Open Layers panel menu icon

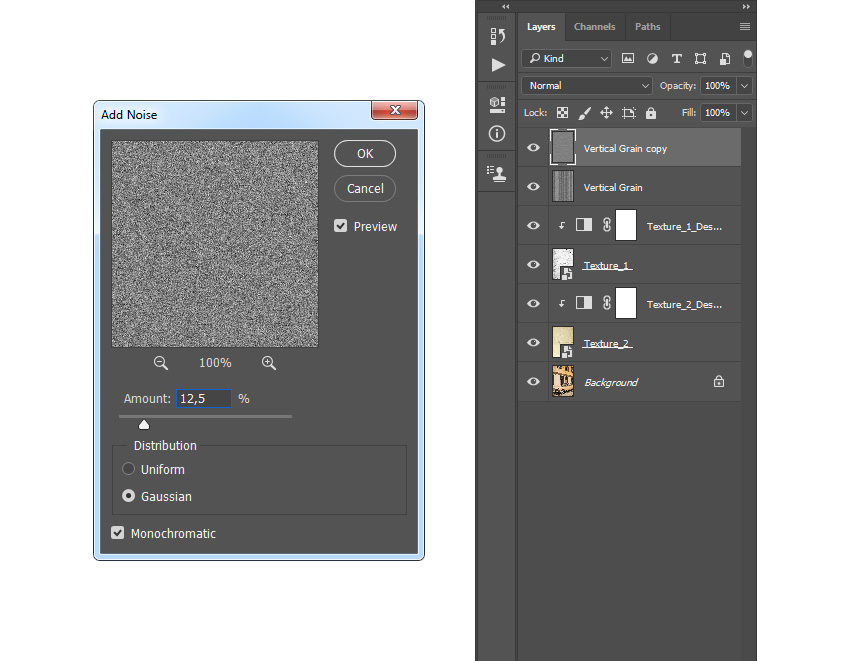coord(745,27)
